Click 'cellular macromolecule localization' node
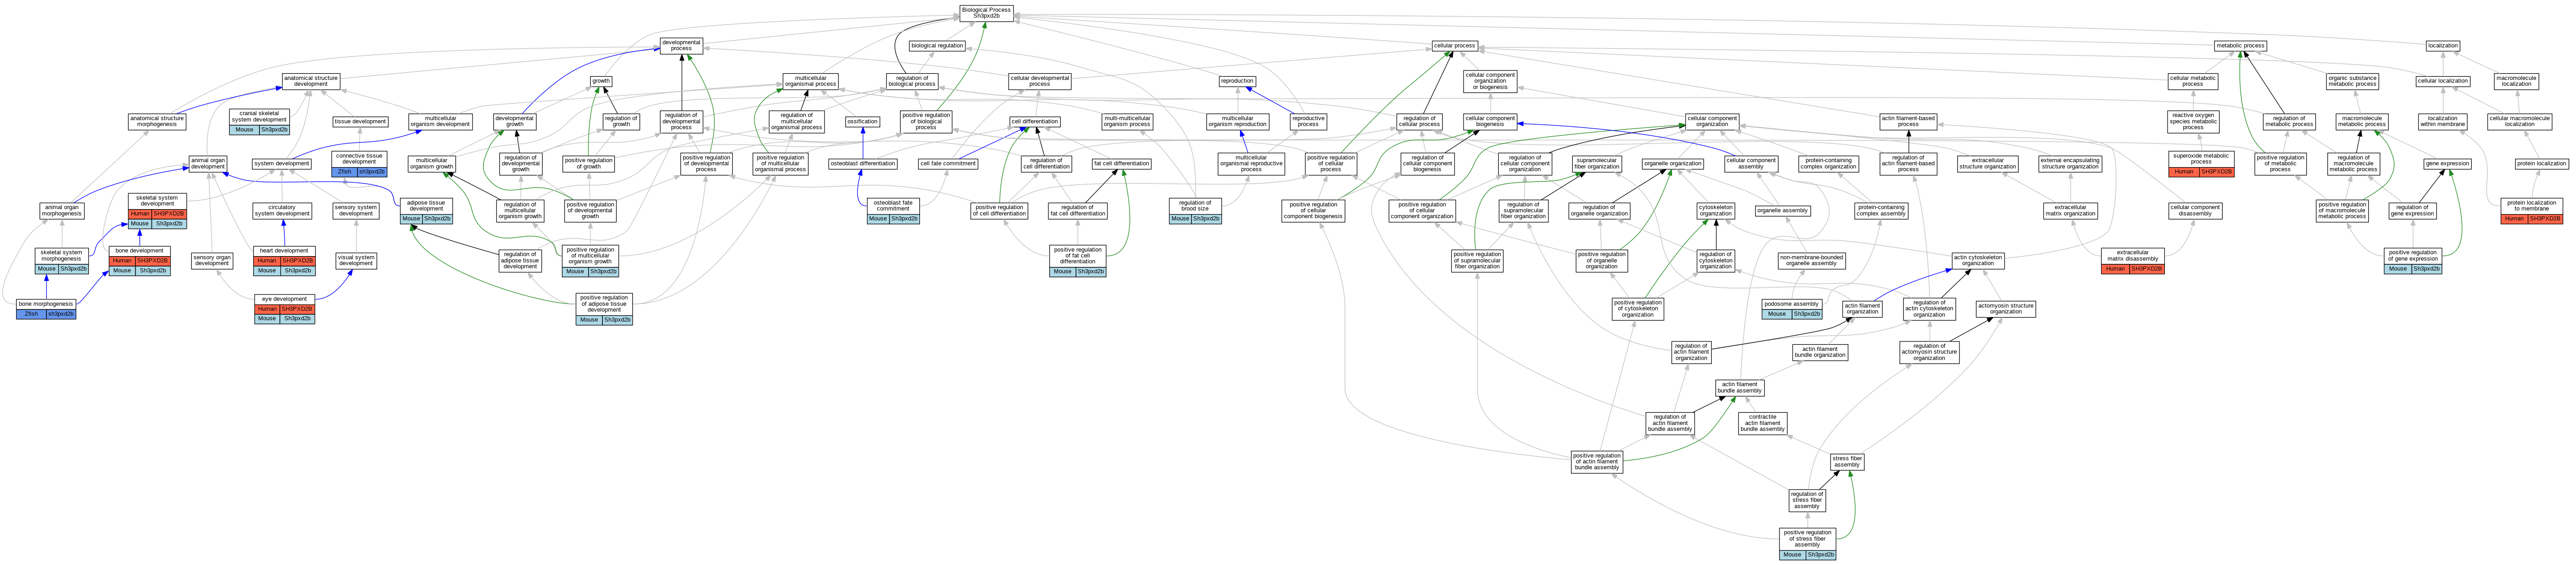Image resolution: width=2576 pixels, height=565 pixels. click(2519, 122)
